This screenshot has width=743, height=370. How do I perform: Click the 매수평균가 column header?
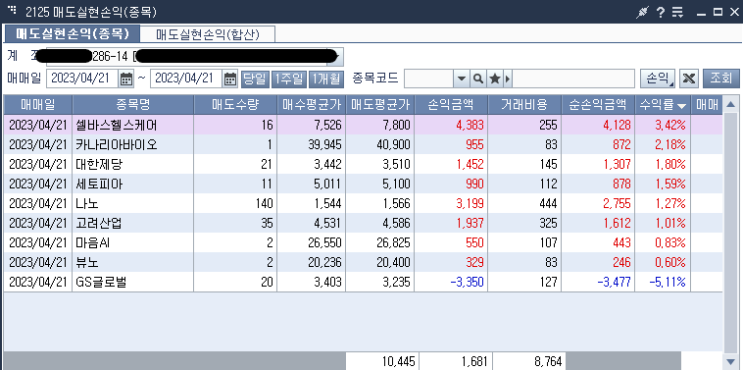coord(311,105)
